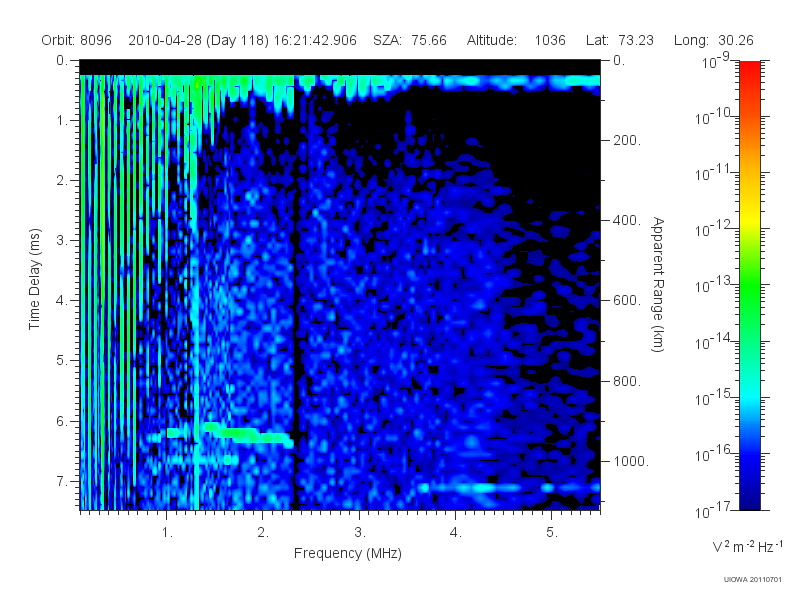Click the date '2010-04-28 (Day 118)' text
Screen dimensions: 800x600
coord(198,40)
